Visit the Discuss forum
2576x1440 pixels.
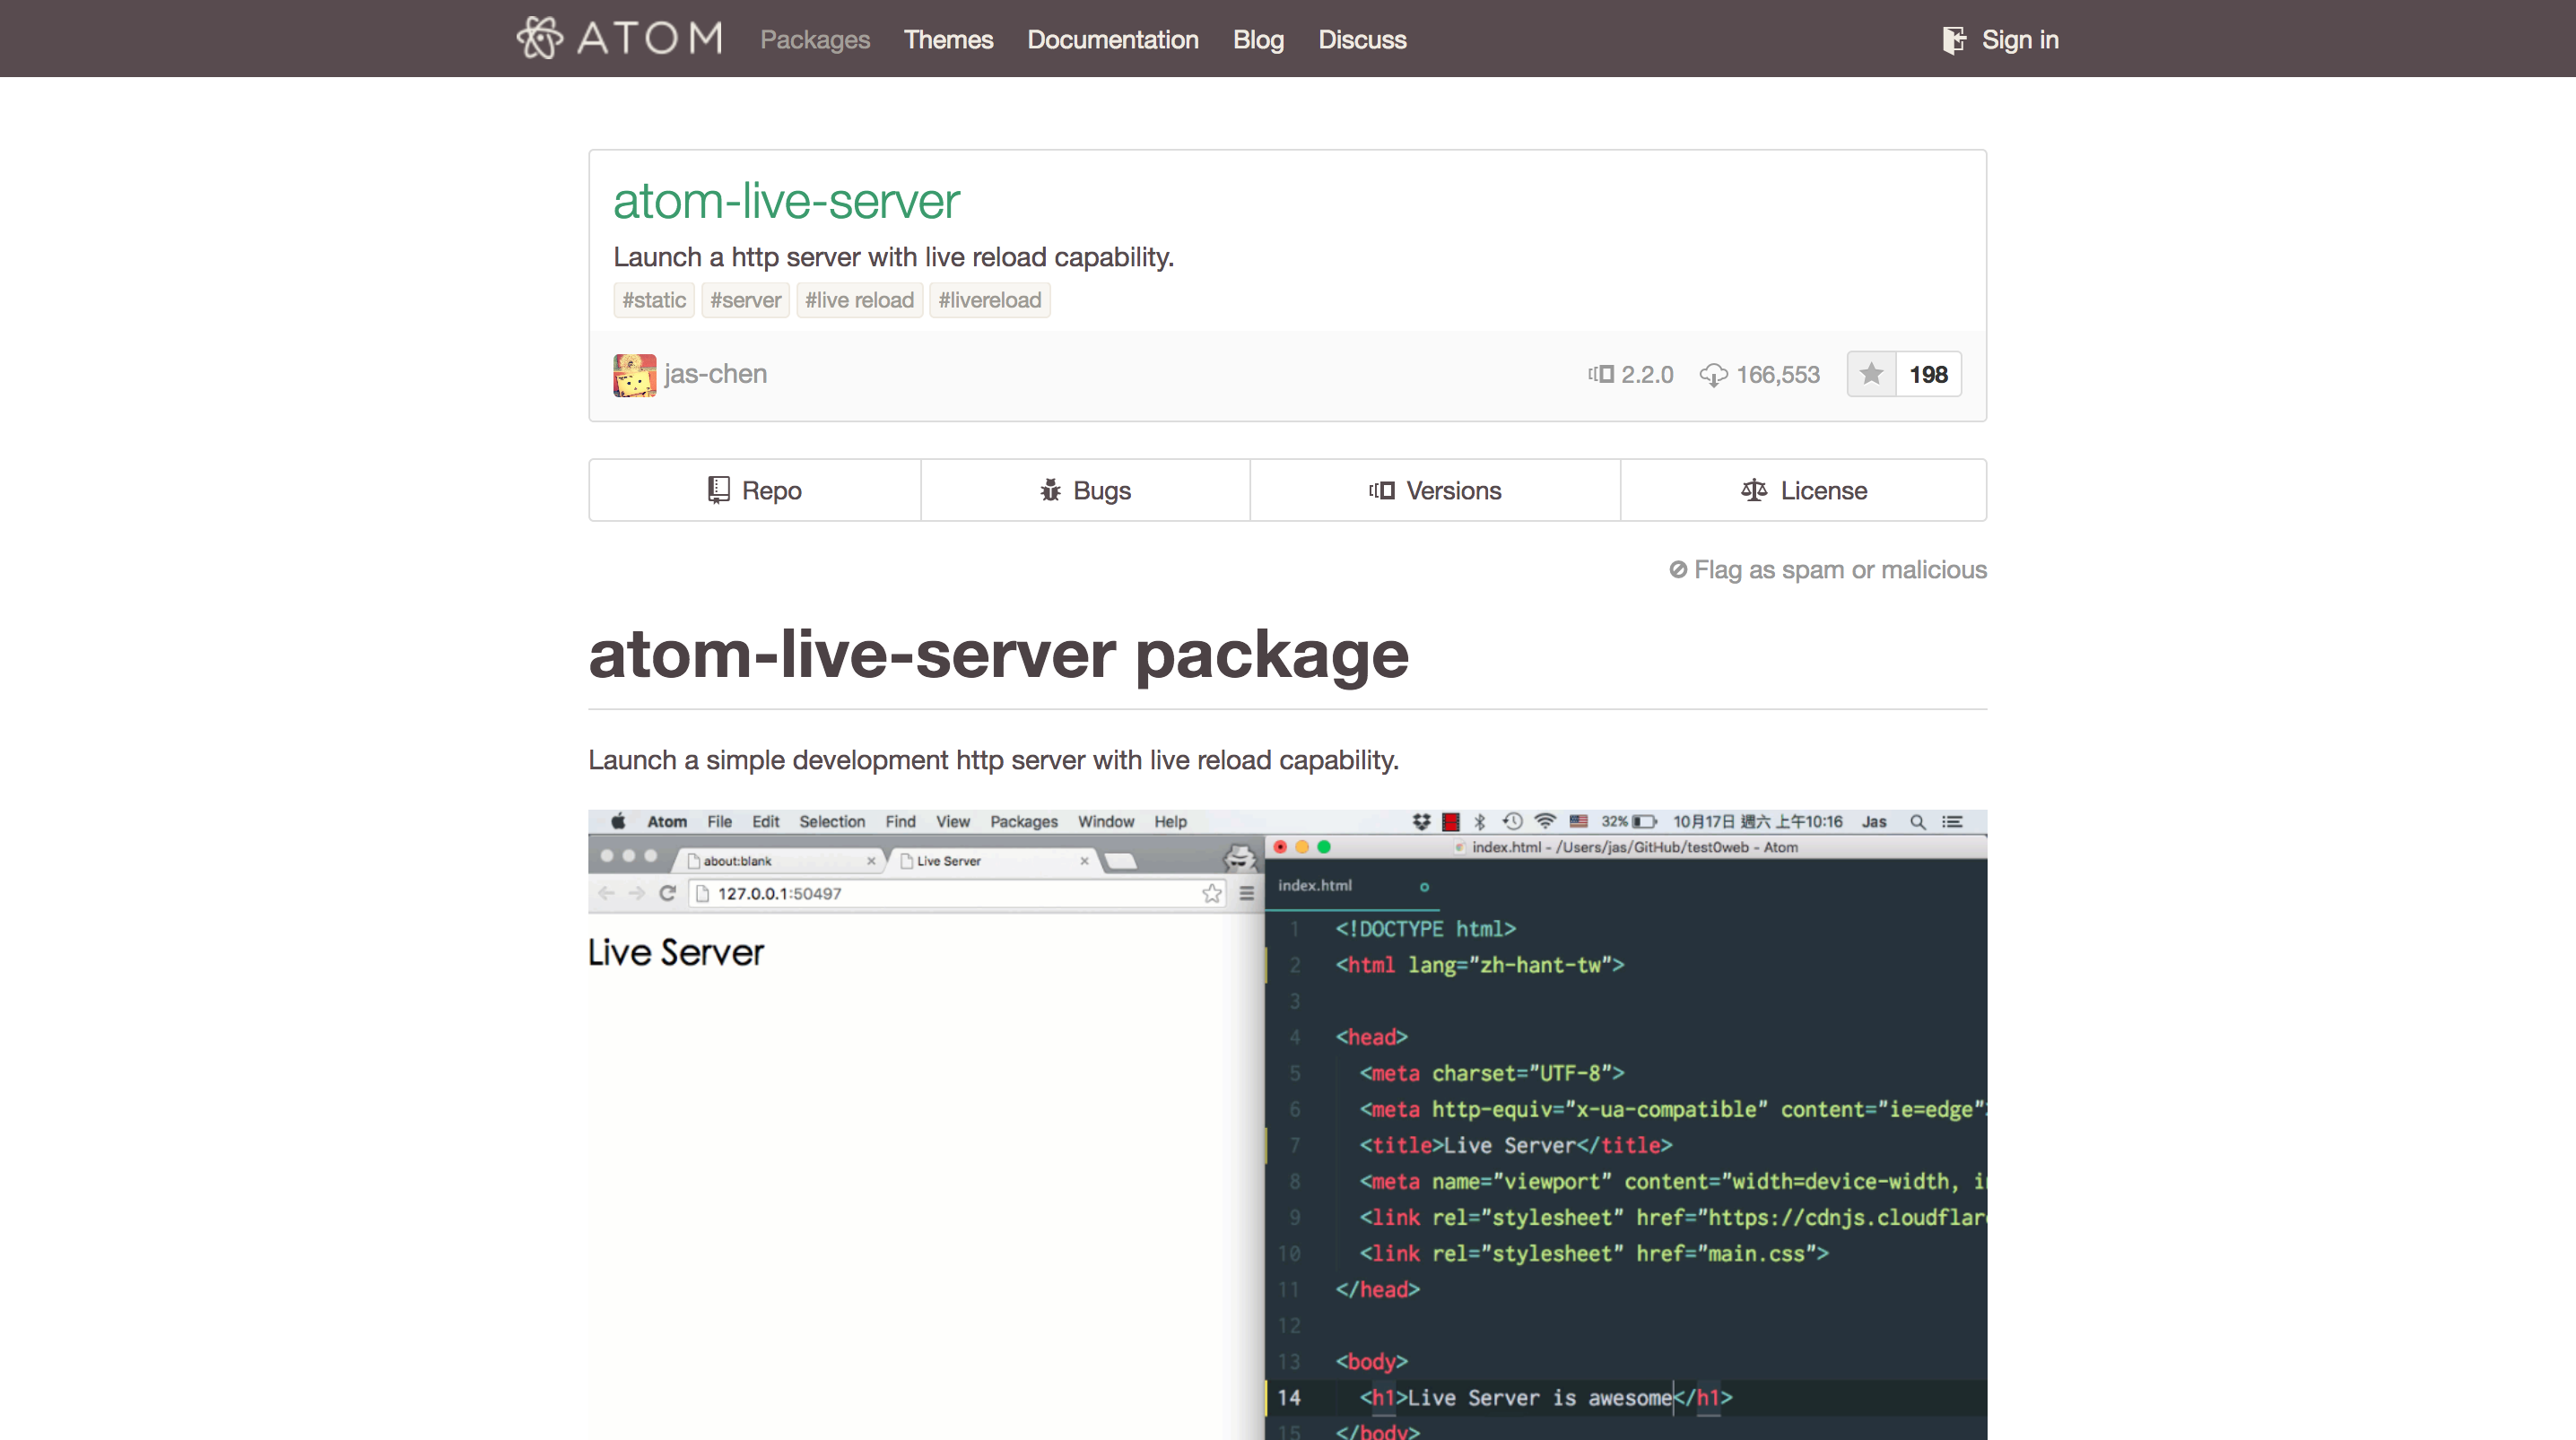pos(1362,40)
